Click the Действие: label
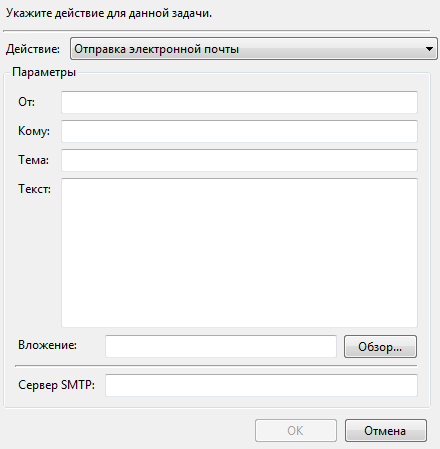Screen dimensions: 440x449 coord(33,49)
